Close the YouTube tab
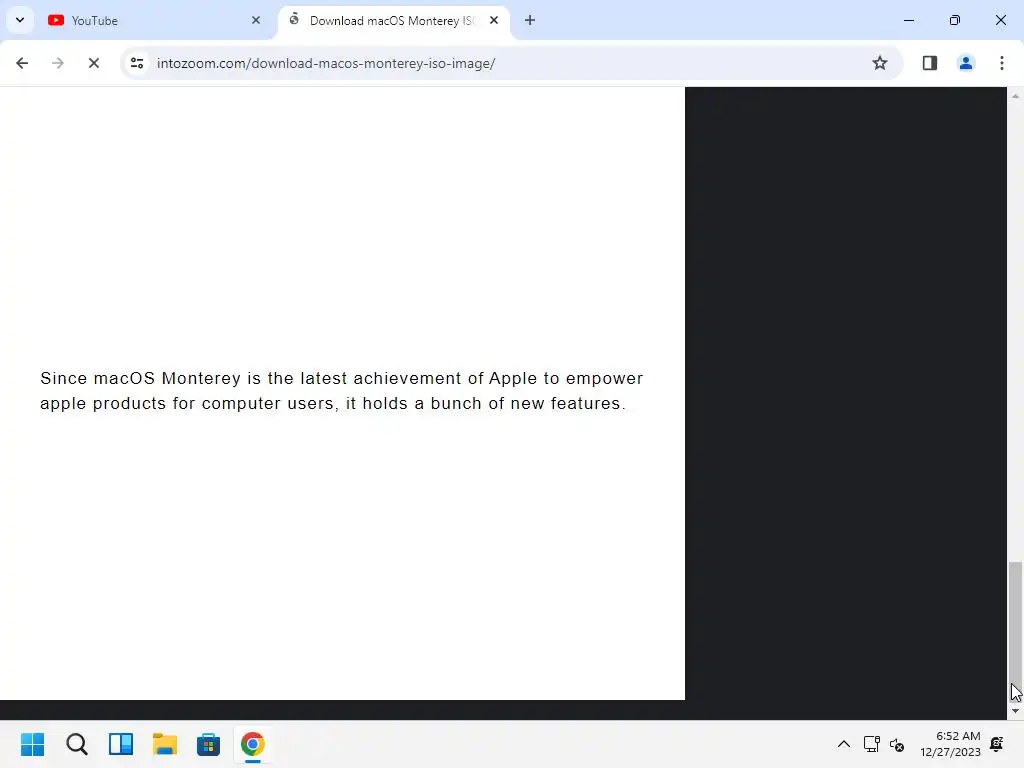 pyautogui.click(x=256, y=20)
